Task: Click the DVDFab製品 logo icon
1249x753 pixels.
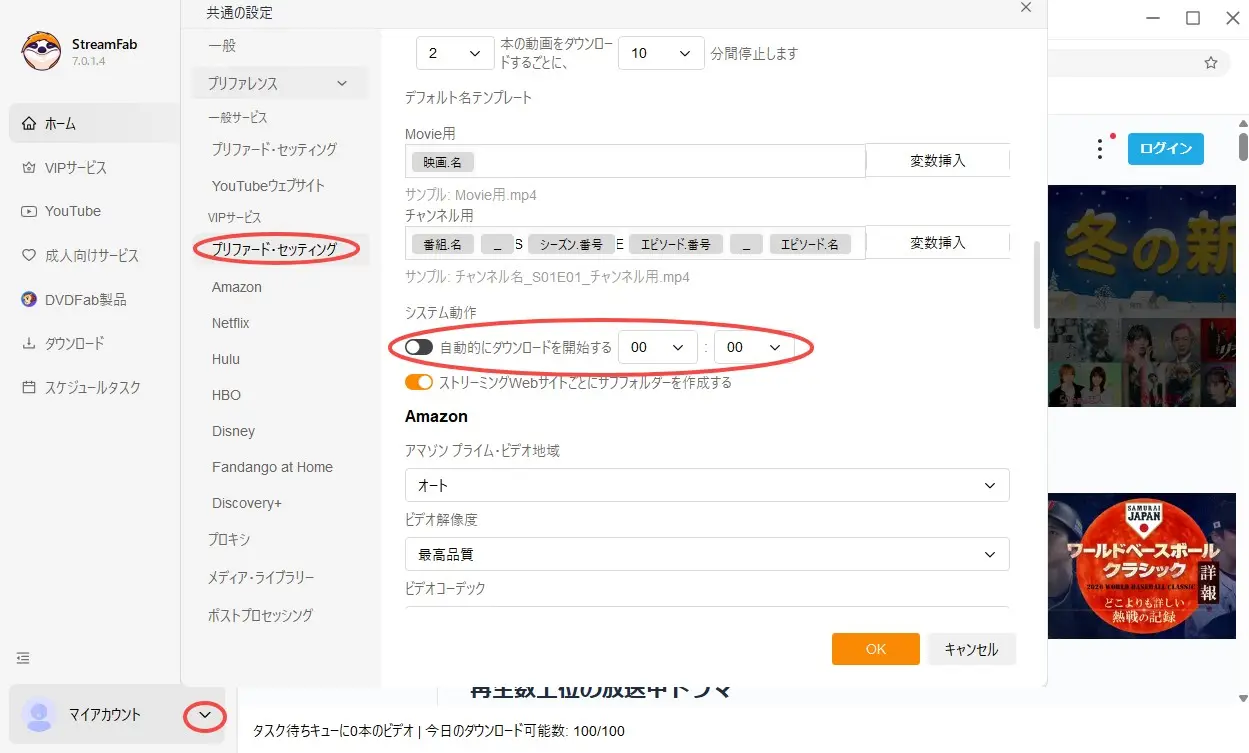Action: (28, 299)
